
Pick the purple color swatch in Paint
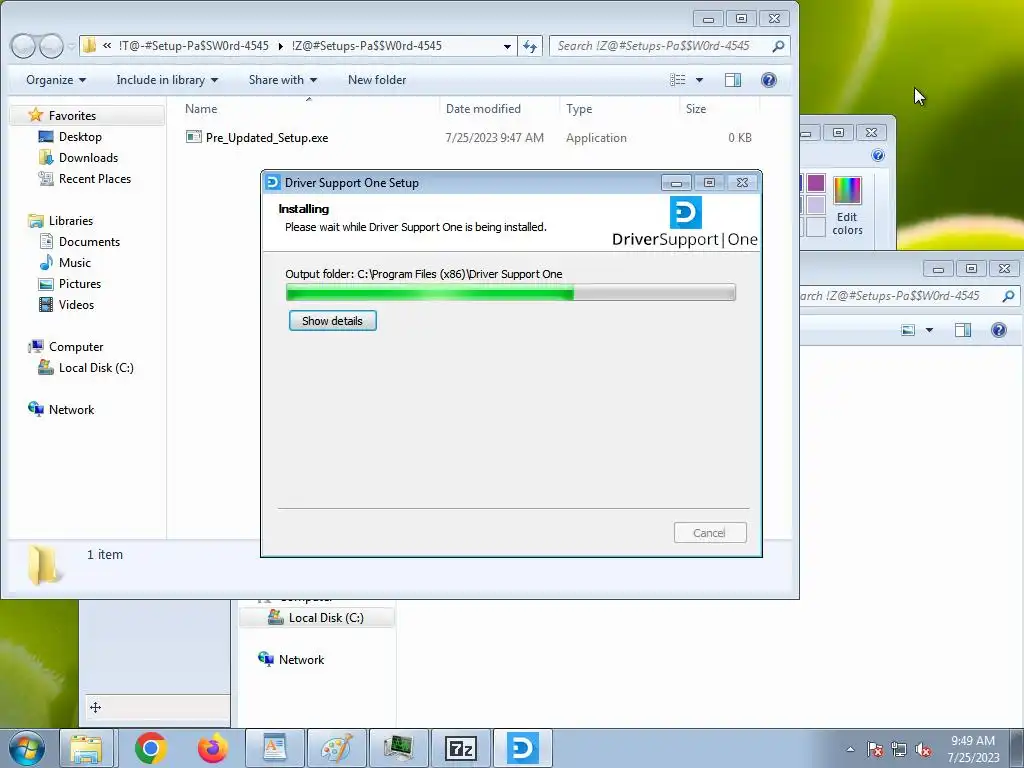point(816,183)
